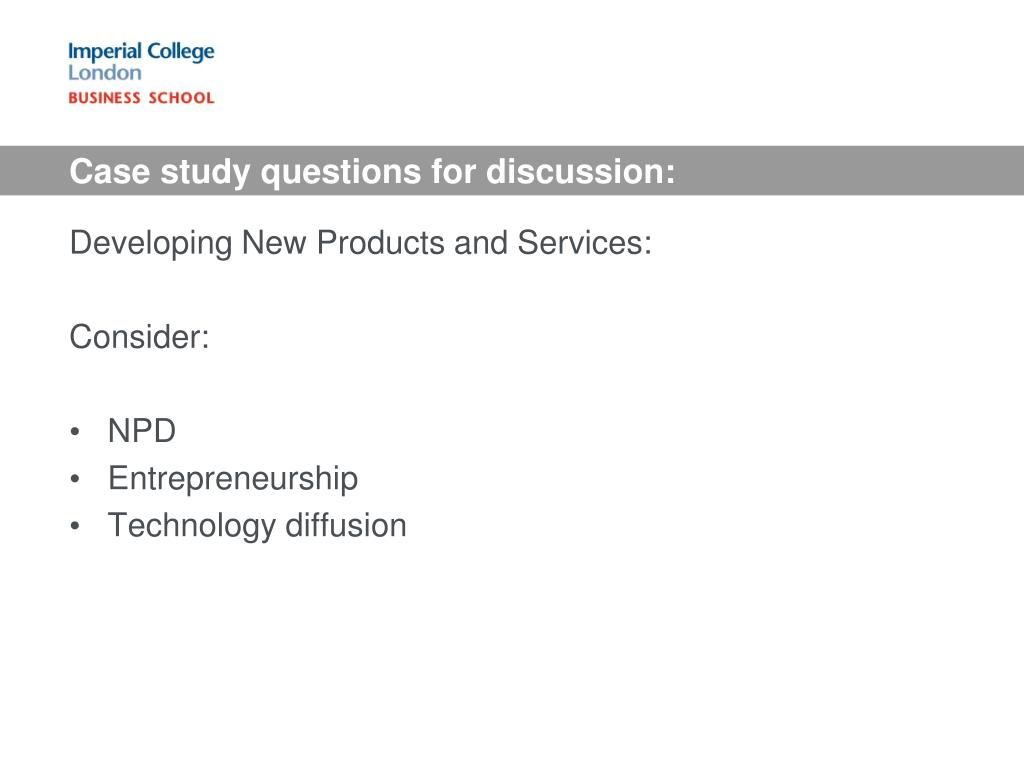Click the Consider: text line
Image resolution: width=1024 pixels, height=768 pixels.
coord(139,337)
